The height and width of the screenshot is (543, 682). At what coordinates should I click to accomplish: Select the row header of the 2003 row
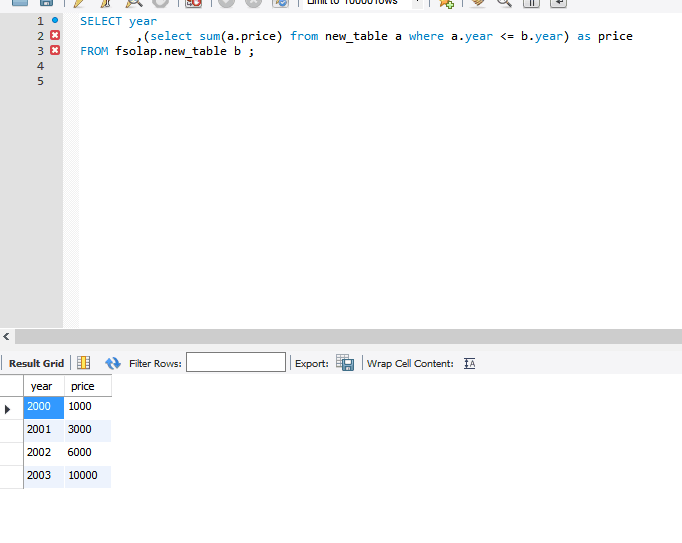click(12, 477)
